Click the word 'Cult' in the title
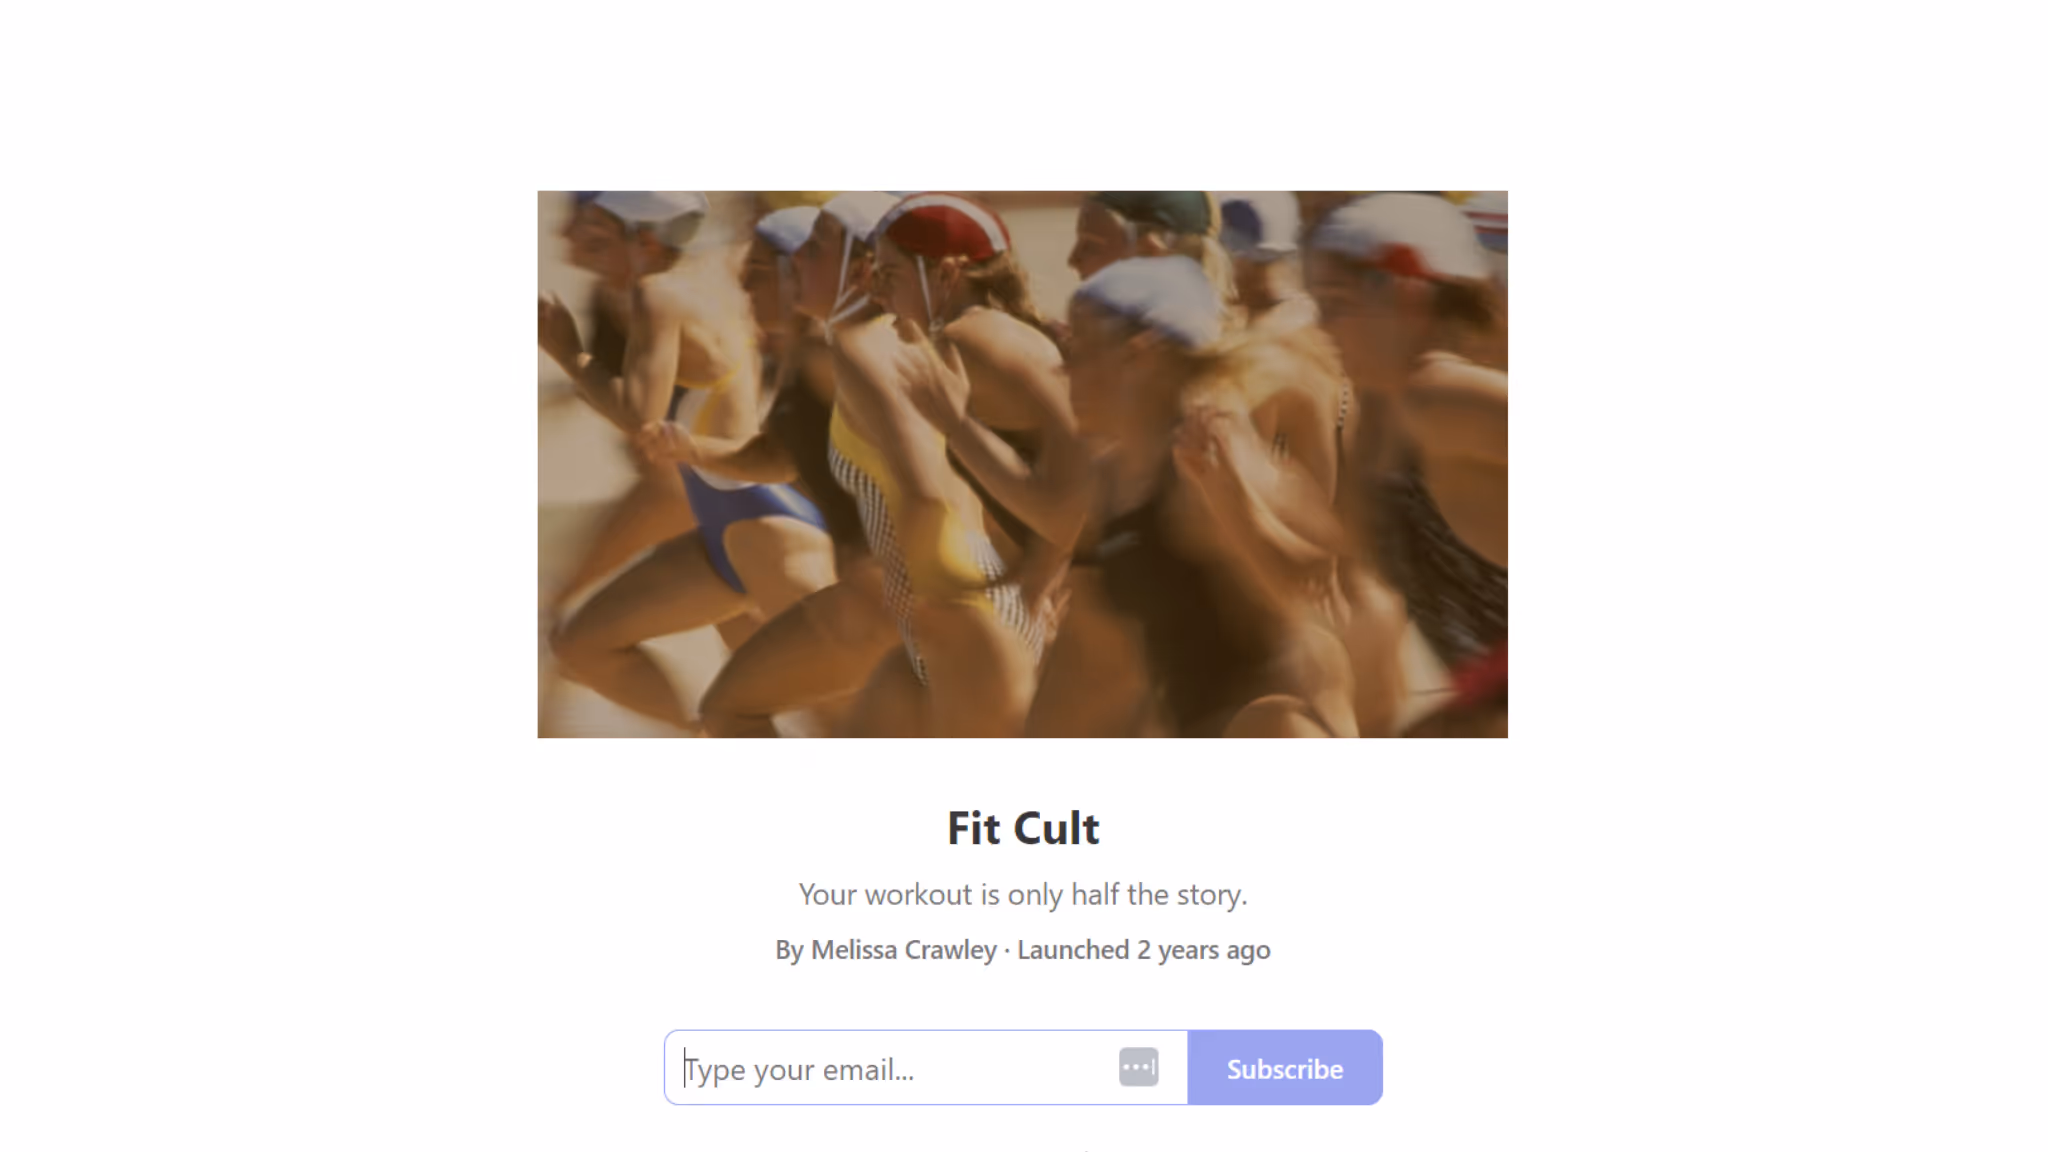Viewport: 2048px width, 1152px height. tap(1056, 828)
